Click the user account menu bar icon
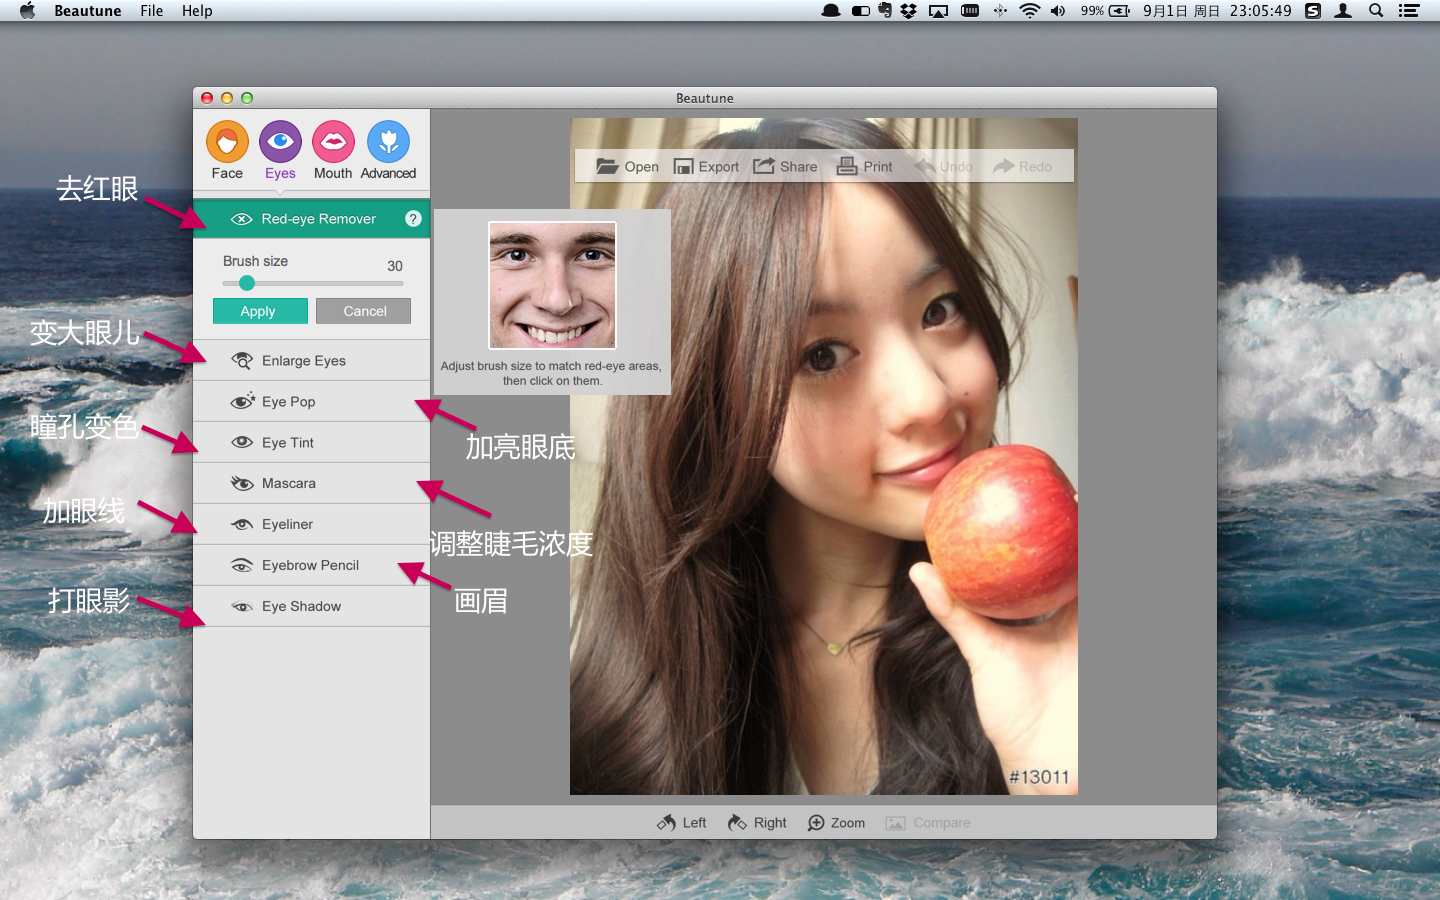The image size is (1440, 900). (1344, 11)
